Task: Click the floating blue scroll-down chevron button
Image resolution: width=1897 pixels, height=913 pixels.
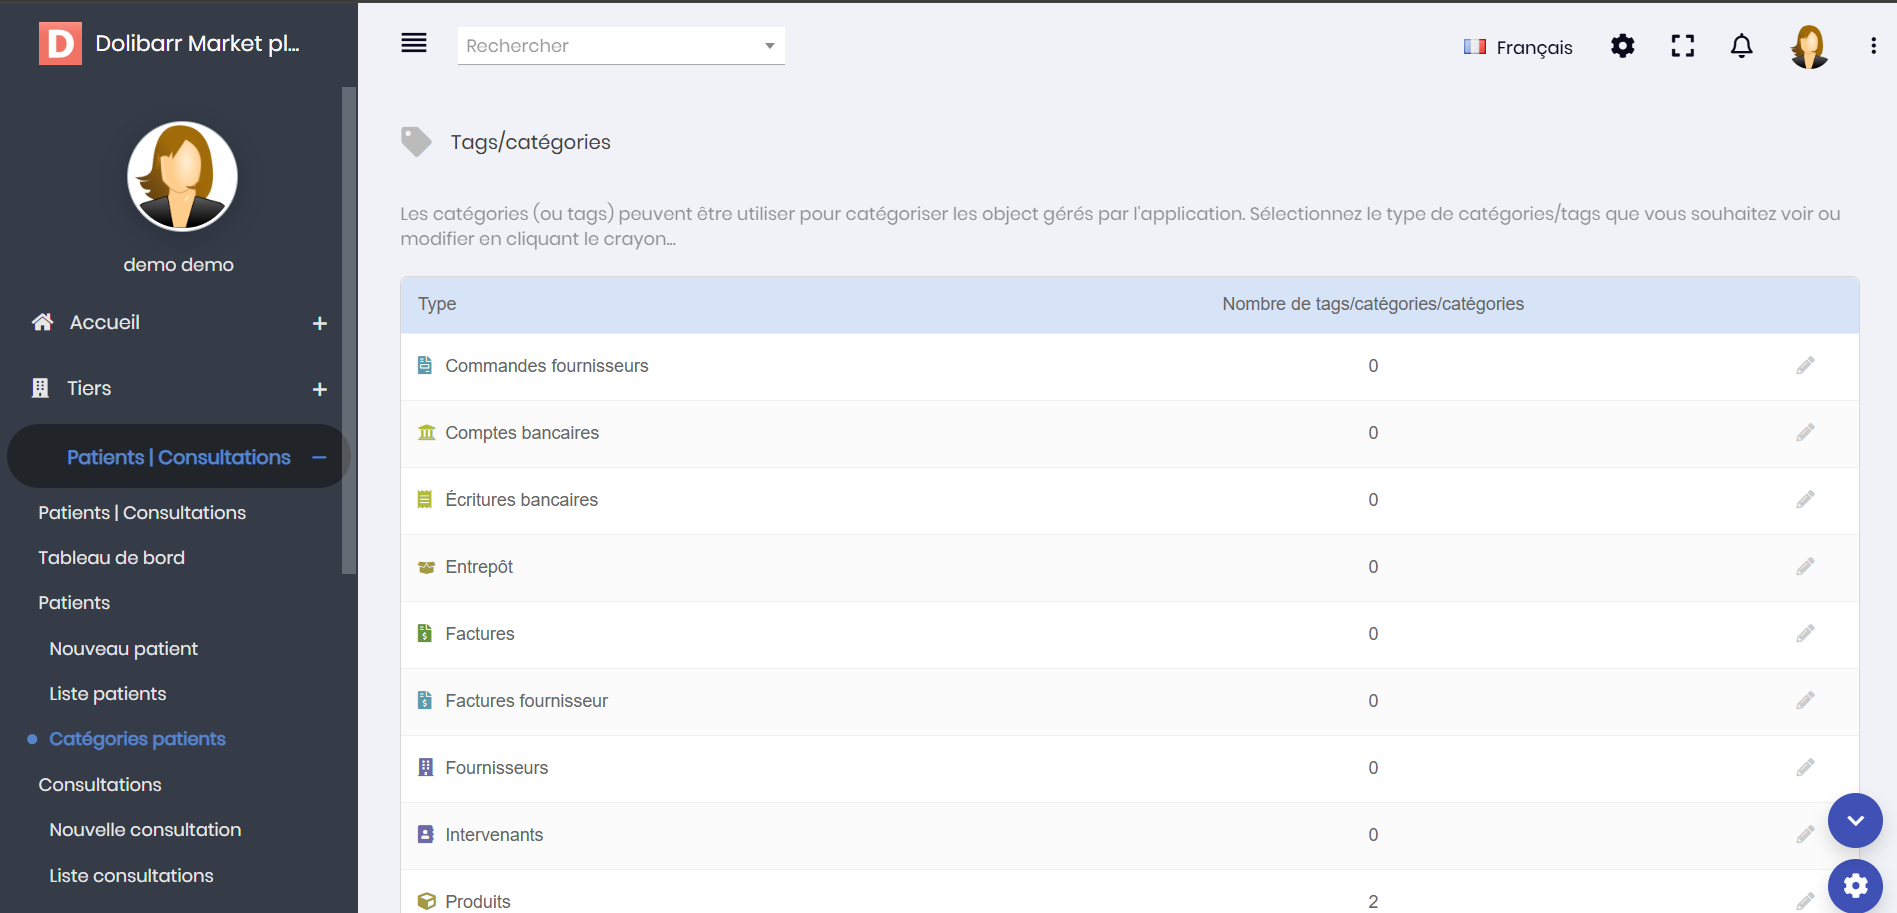Action: [1855, 820]
